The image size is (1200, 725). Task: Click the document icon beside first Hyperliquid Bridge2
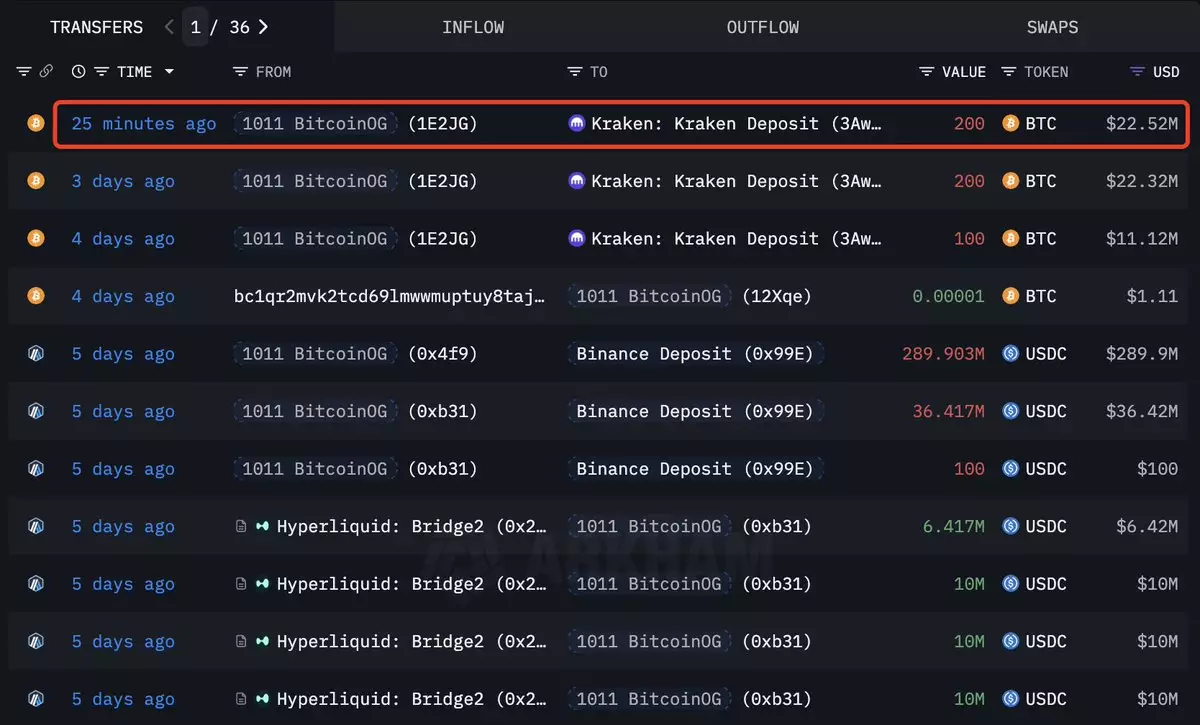[x=241, y=526]
